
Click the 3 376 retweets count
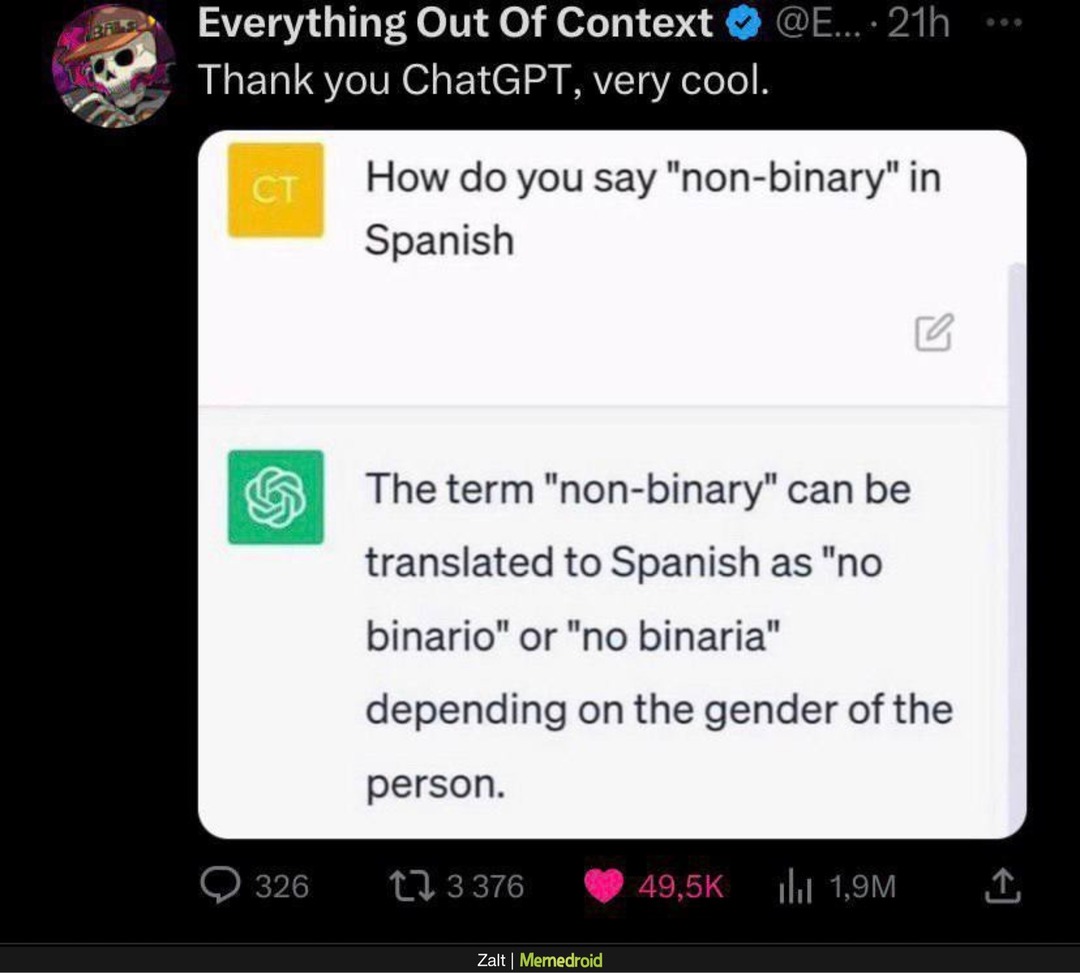tap(486, 886)
